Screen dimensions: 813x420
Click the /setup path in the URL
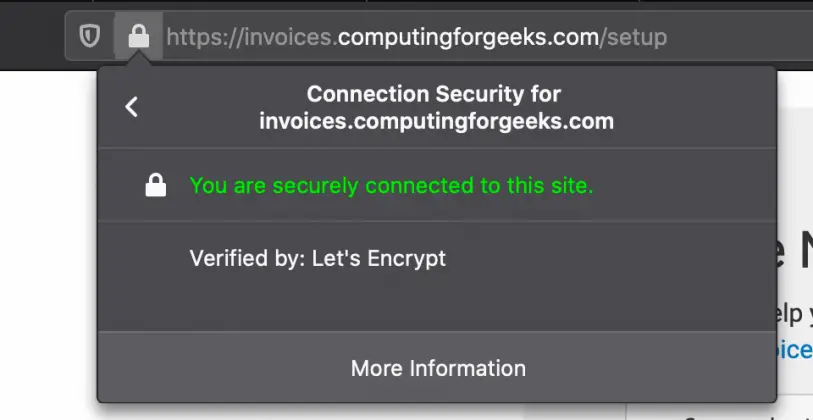634,37
